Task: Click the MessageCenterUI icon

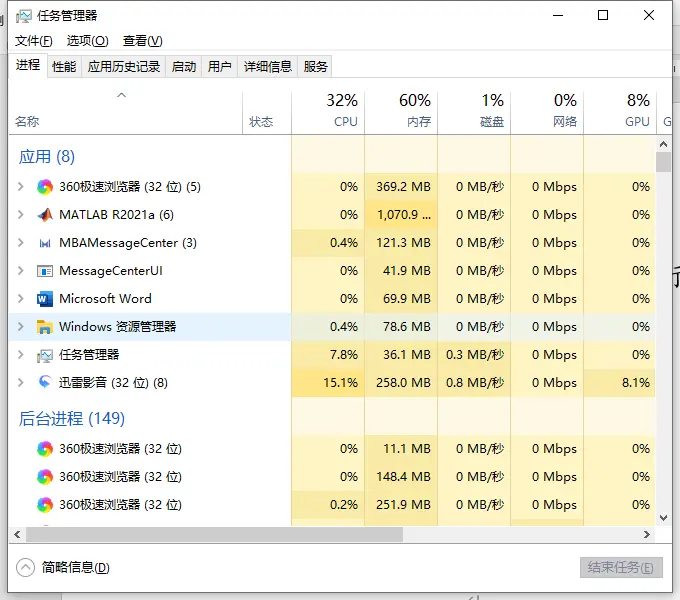Action: tap(45, 271)
